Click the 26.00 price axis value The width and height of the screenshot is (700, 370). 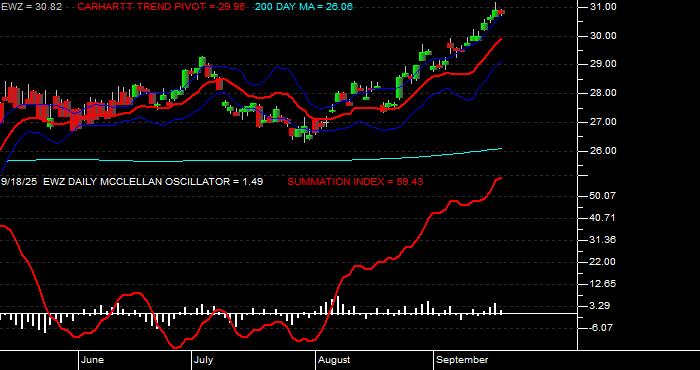point(604,151)
